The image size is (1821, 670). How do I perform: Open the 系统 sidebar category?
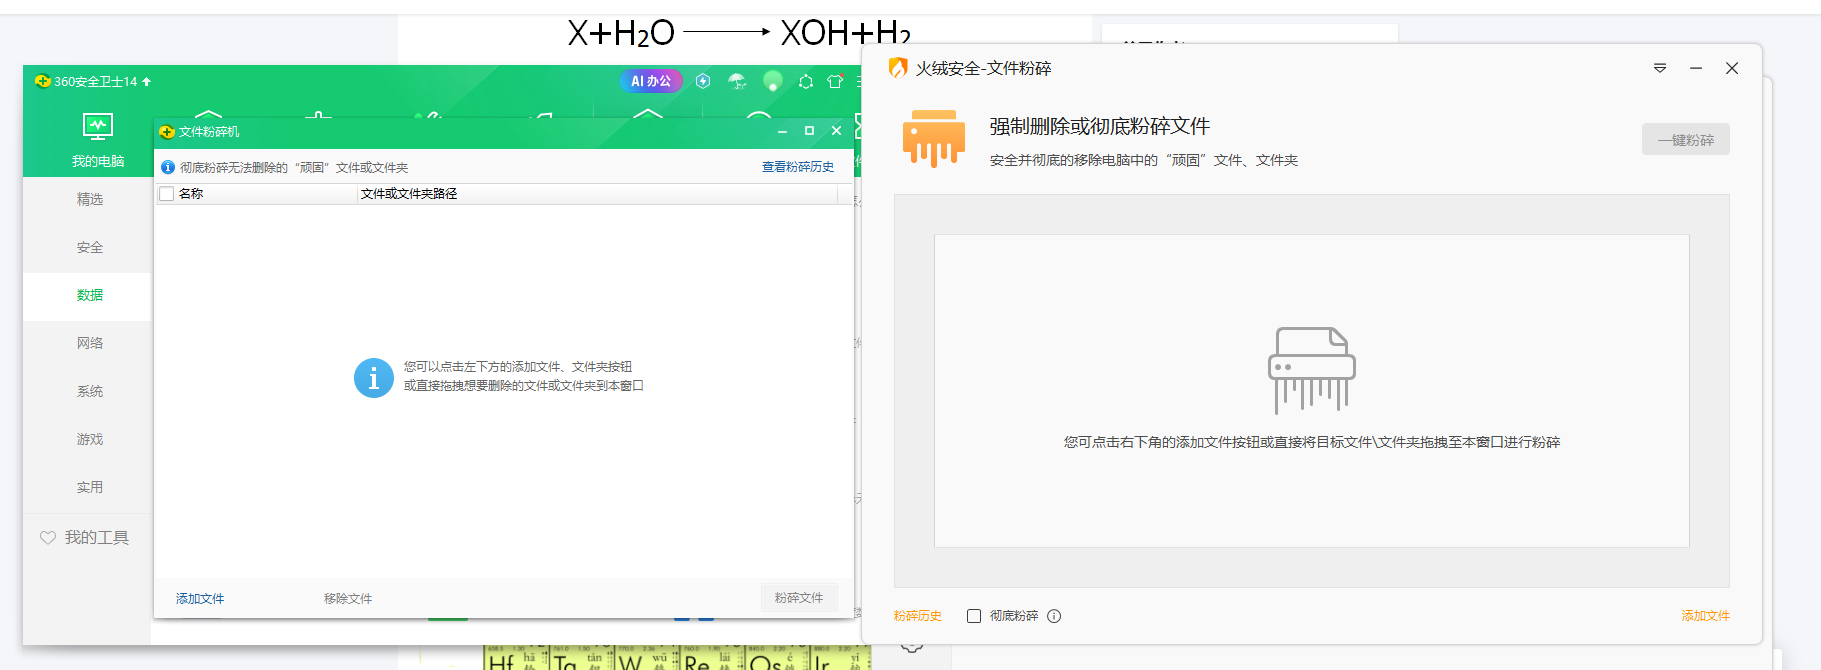(90, 391)
